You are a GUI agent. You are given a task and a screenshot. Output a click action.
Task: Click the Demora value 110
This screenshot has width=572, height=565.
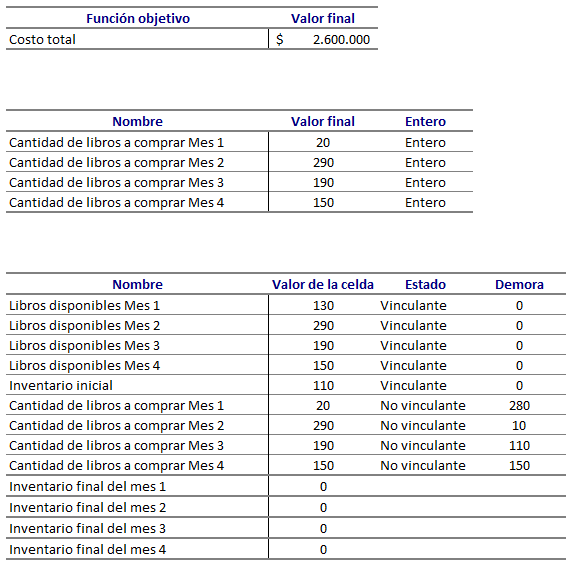(519, 446)
